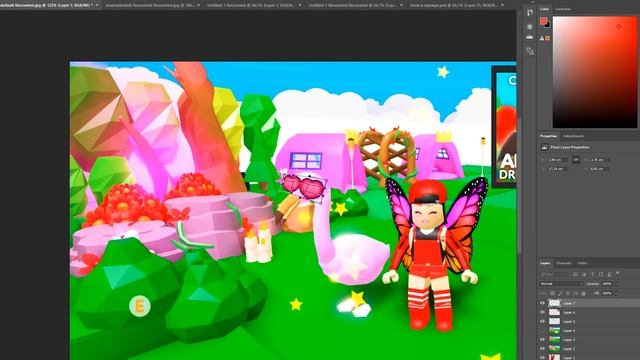Switch to .psd Layer 15 document tab
The width and height of the screenshot is (640, 360).
[x=453, y=5]
